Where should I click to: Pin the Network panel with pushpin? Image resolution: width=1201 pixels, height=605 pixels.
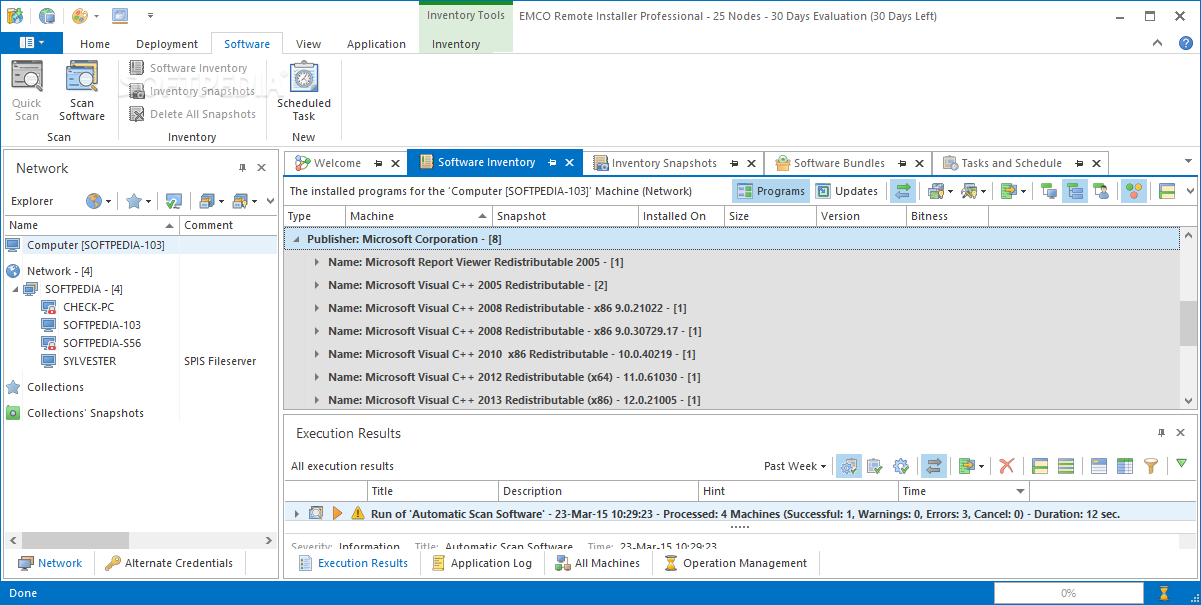point(242,168)
